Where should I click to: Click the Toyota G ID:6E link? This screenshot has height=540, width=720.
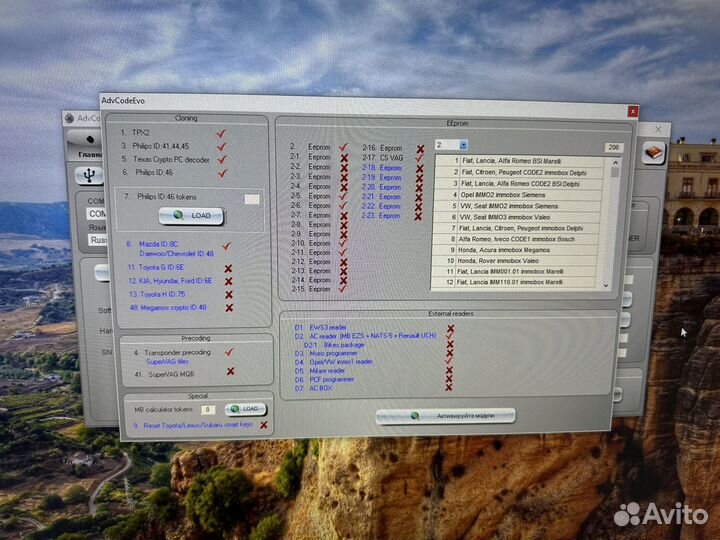click(161, 267)
